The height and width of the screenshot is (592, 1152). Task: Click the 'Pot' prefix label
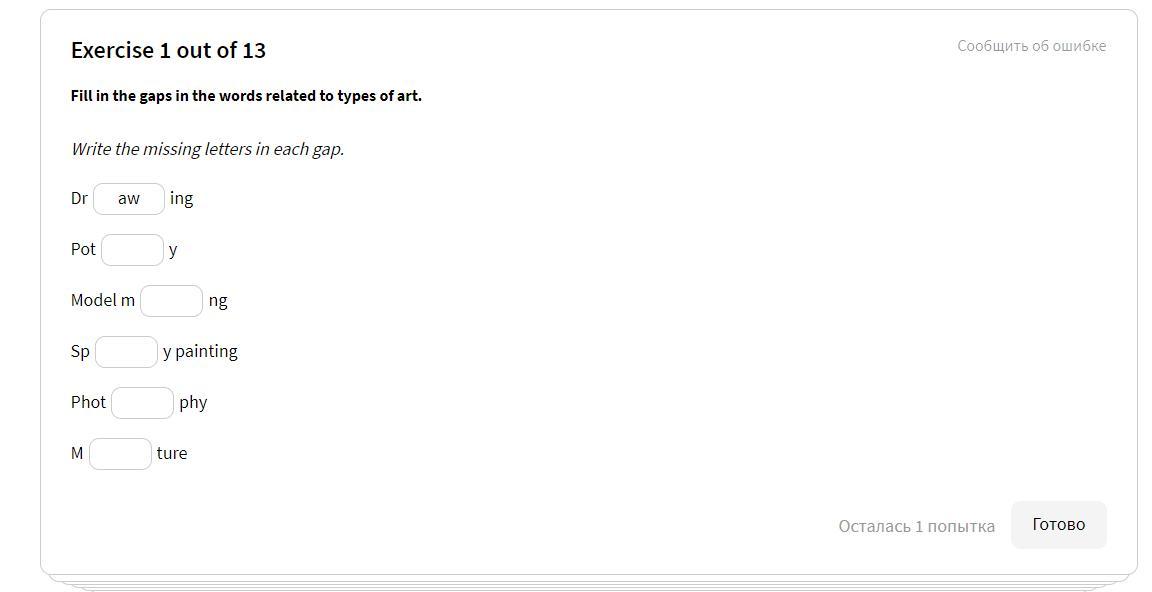pyautogui.click(x=83, y=250)
